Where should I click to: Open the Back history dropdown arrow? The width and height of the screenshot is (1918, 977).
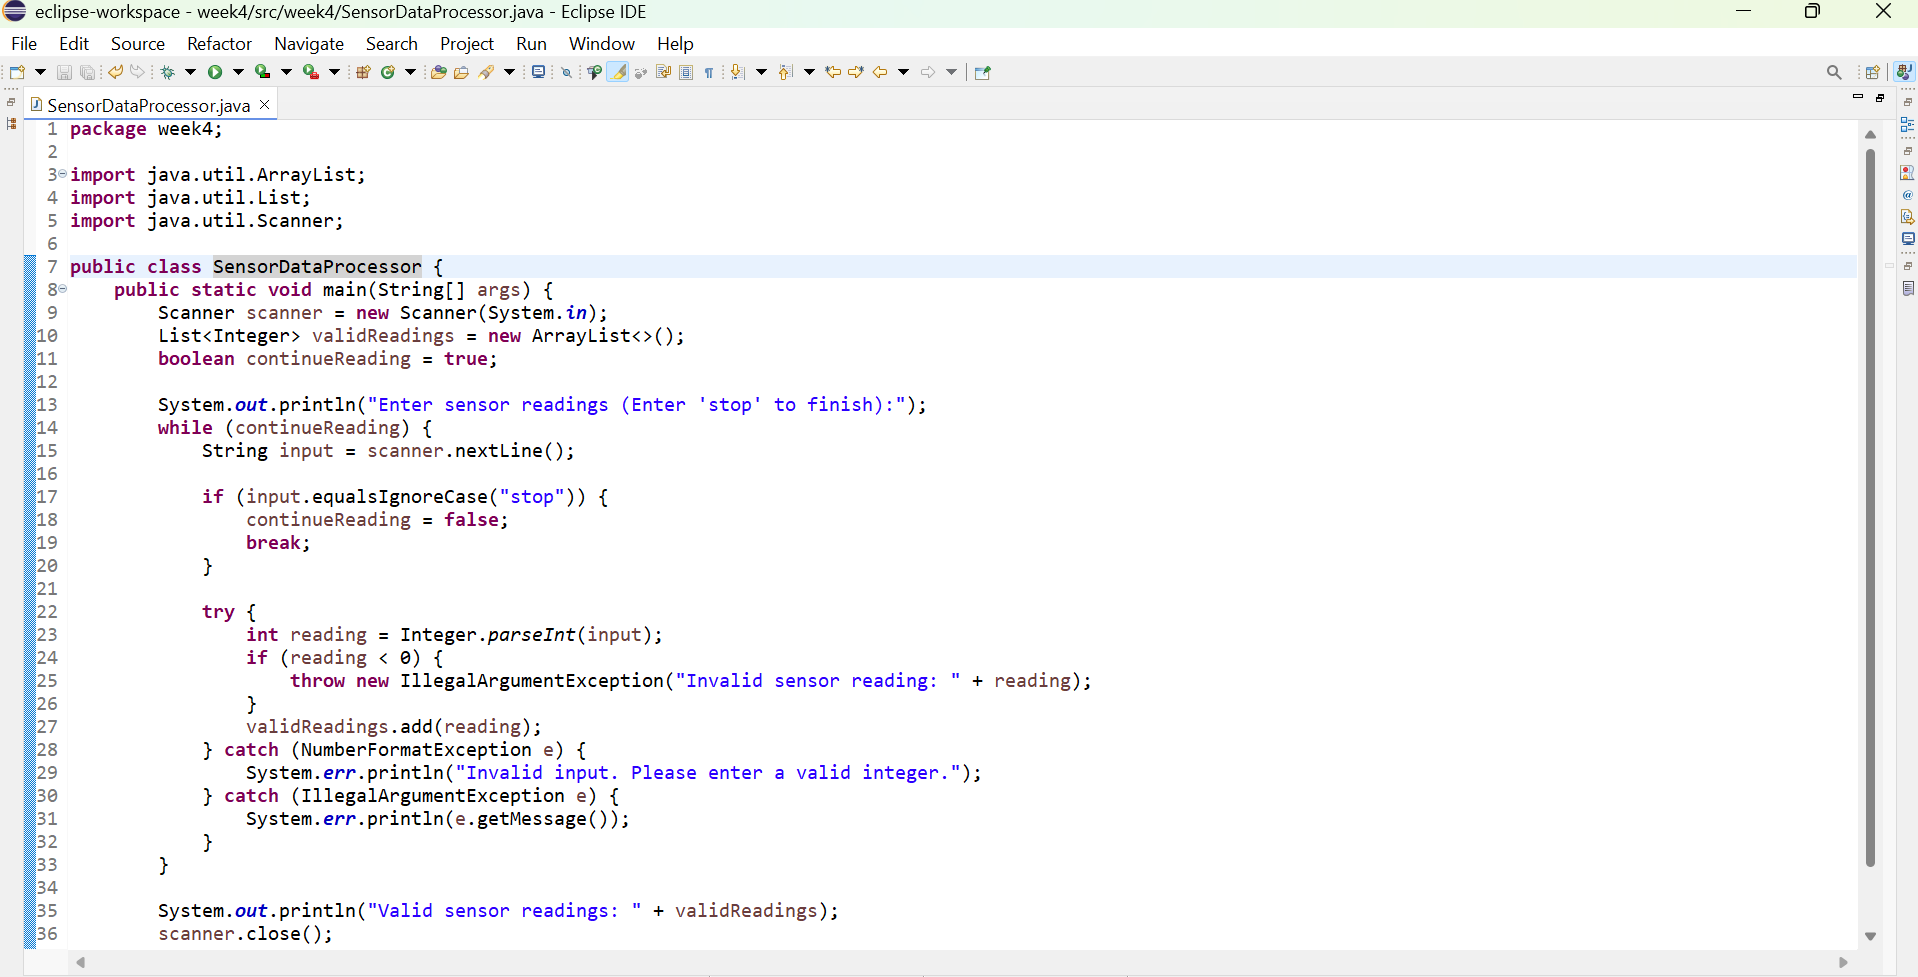click(903, 72)
